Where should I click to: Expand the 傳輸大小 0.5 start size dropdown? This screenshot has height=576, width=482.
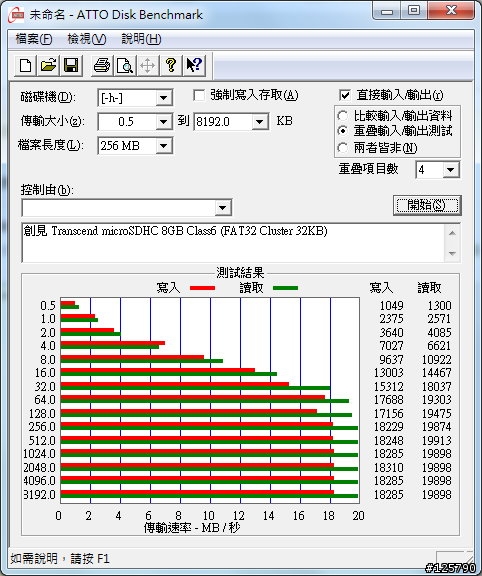coord(163,122)
